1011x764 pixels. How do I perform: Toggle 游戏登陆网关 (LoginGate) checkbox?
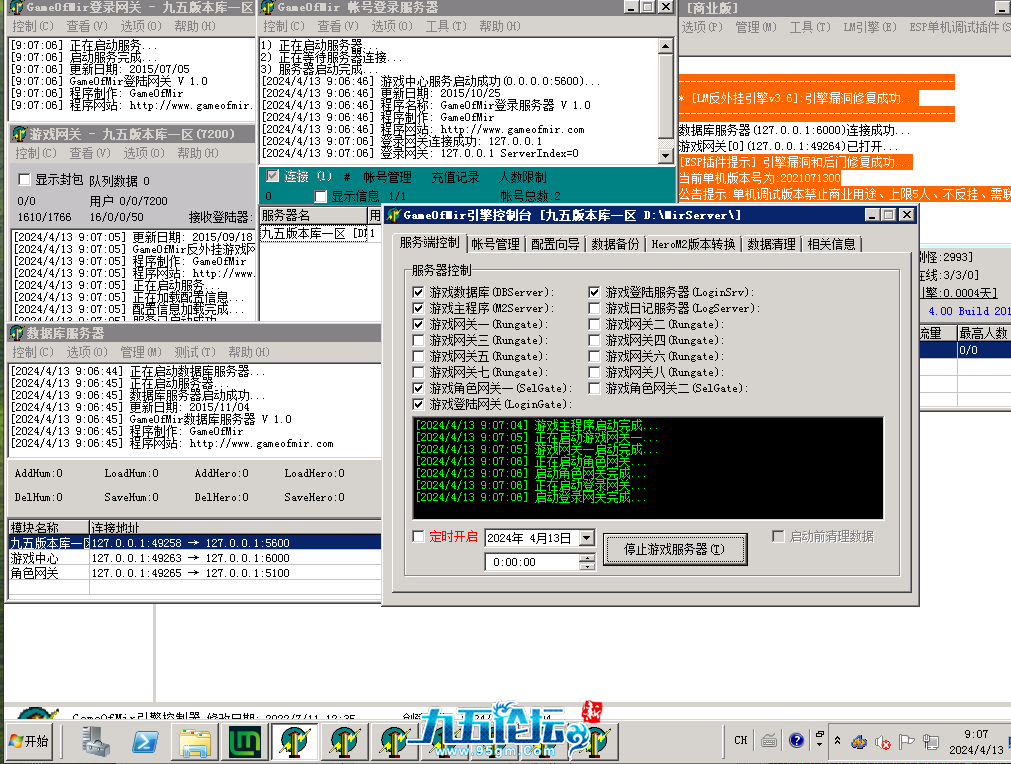click(x=418, y=405)
